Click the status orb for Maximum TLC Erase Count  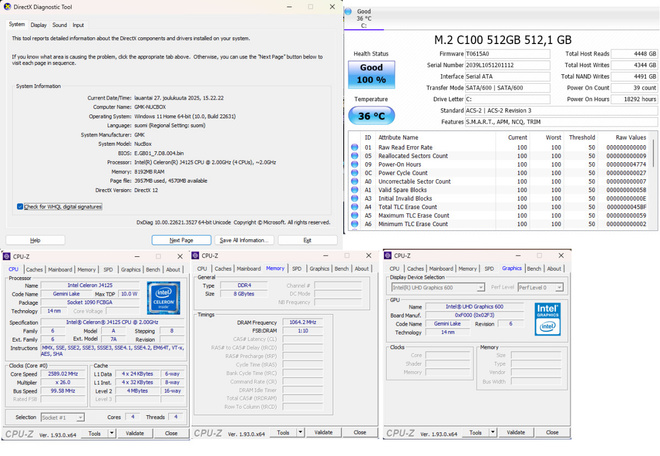pyautogui.click(x=354, y=216)
